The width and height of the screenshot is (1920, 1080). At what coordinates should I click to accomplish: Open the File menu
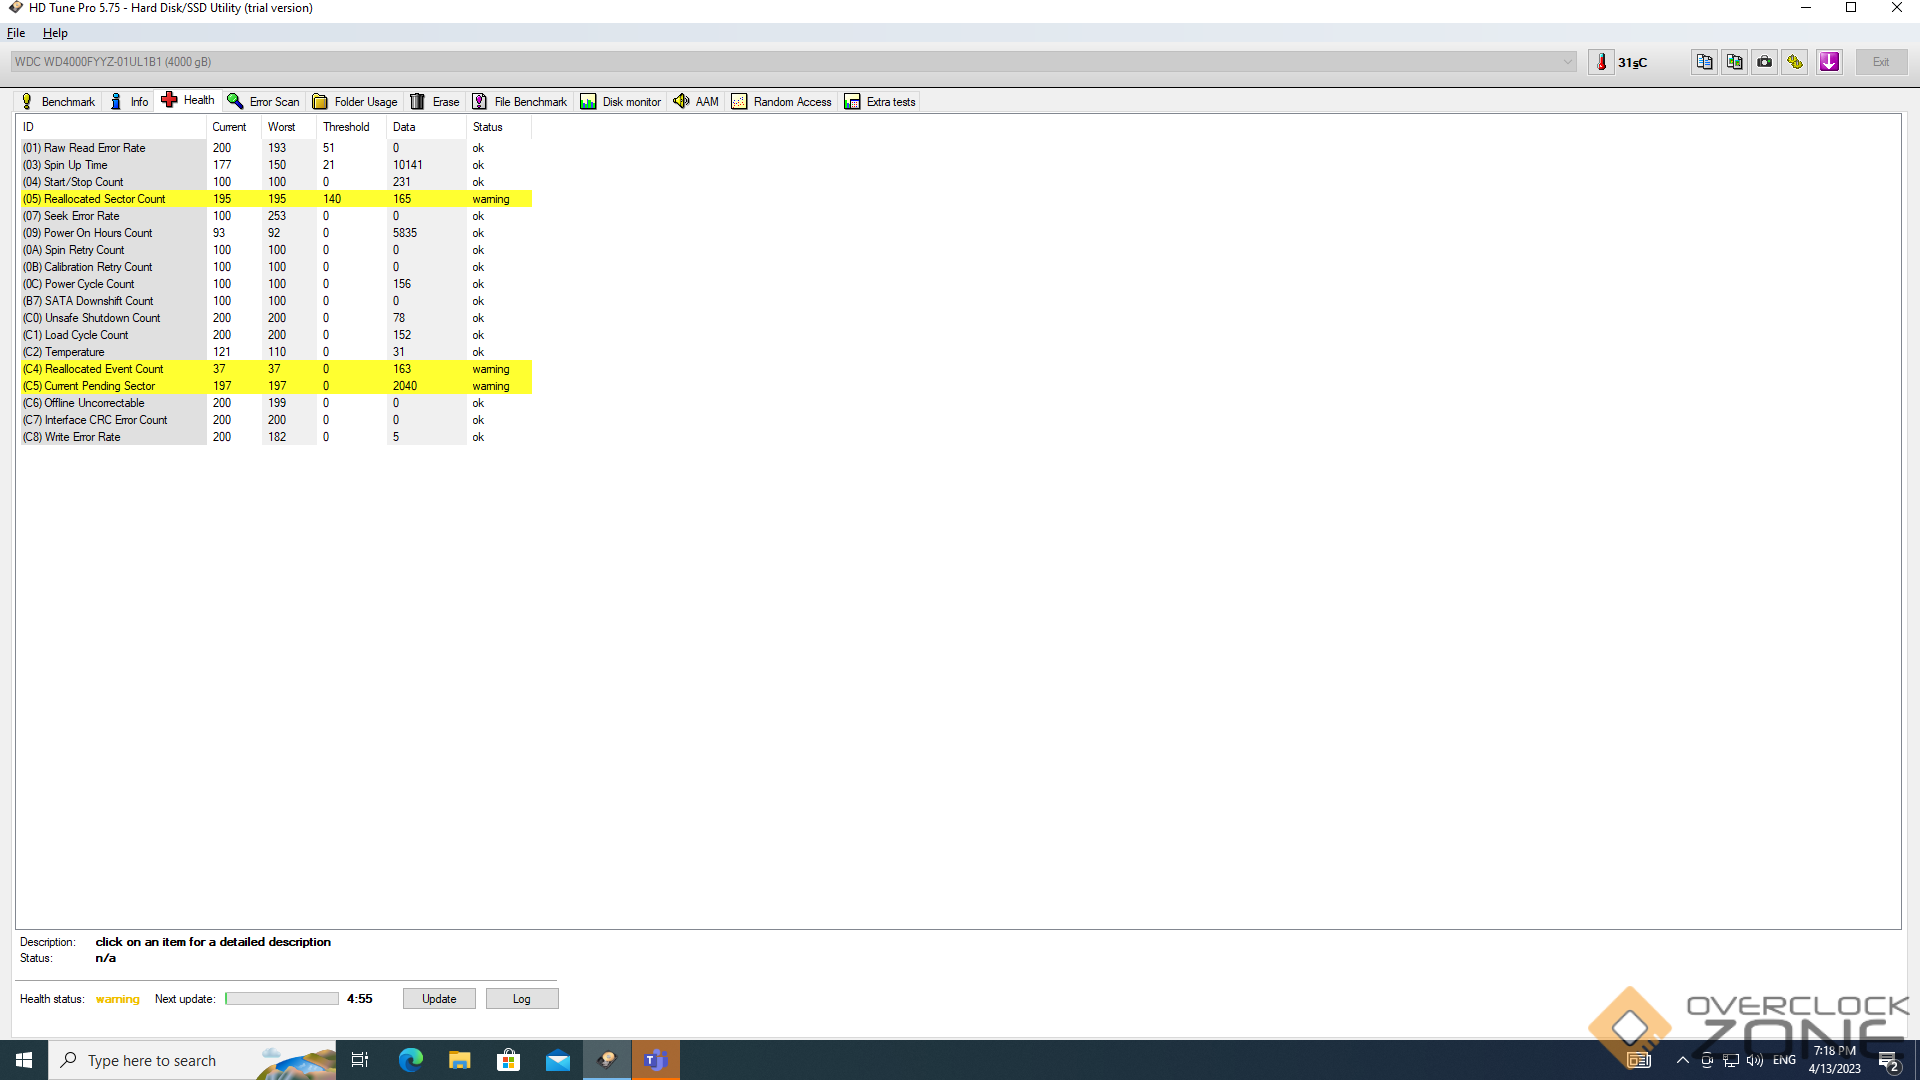[16, 33]
